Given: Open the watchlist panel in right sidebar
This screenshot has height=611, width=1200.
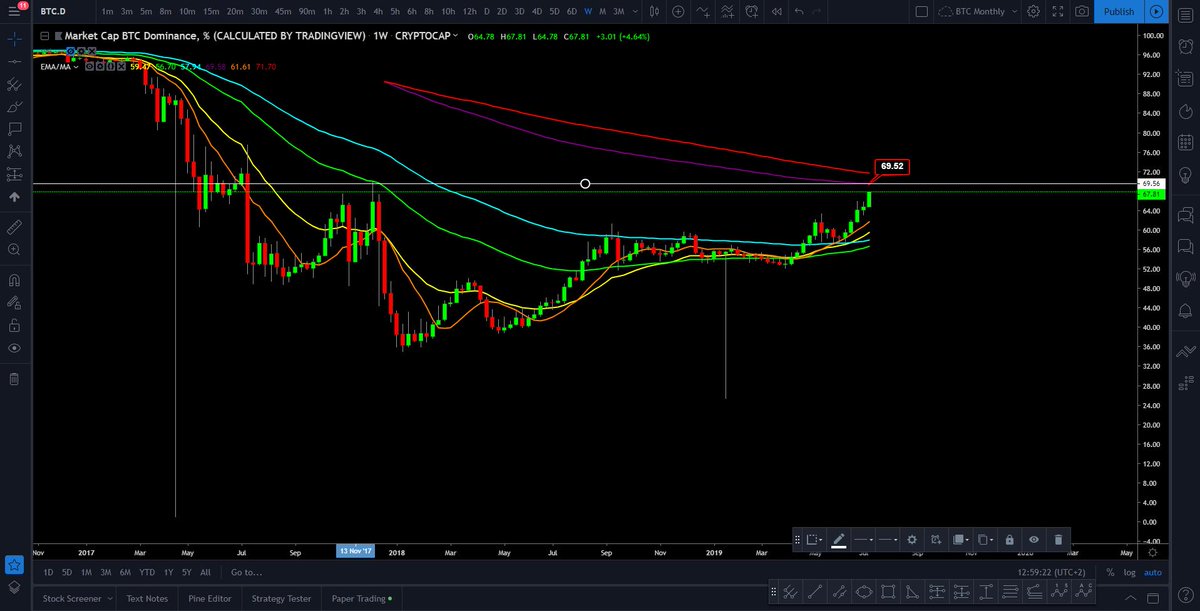Looking at the screenshot, I should click(x=1186, y=13).
